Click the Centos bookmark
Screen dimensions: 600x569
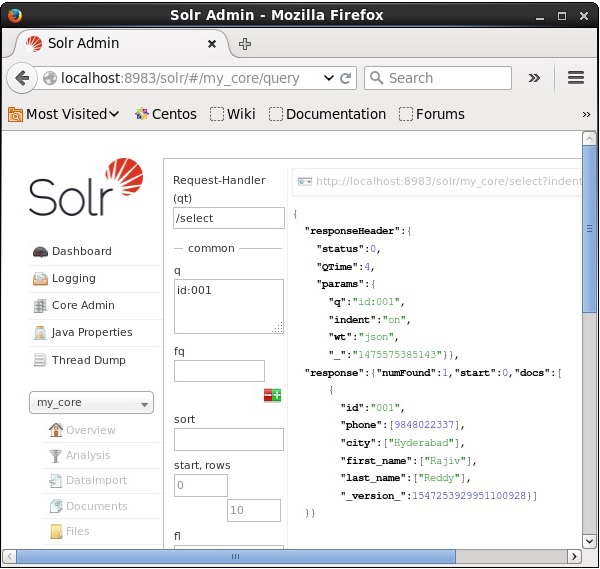165,114
